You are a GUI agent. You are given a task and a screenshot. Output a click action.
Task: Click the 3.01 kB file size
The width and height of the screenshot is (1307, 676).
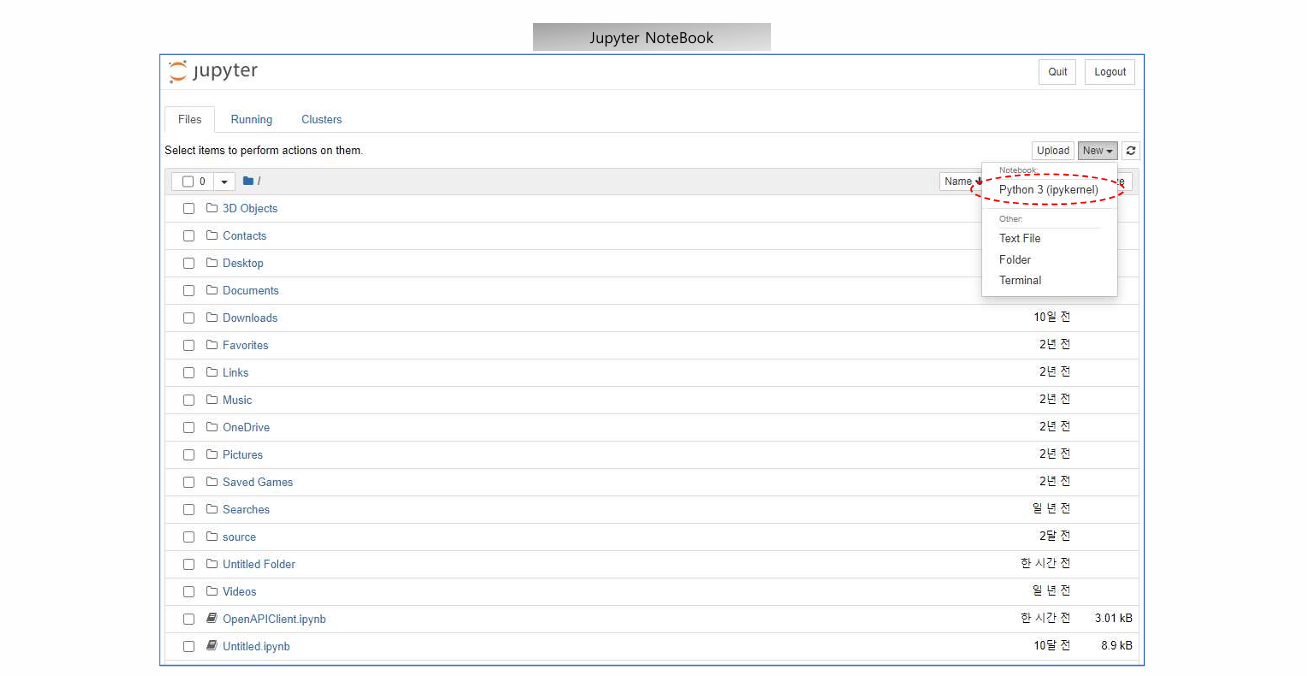(1114, 619)
